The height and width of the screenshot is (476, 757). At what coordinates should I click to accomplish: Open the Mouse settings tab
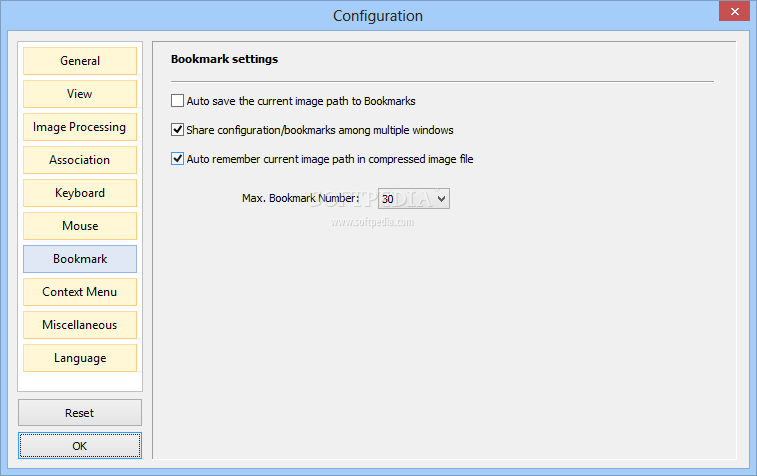(x=80, y=226)
